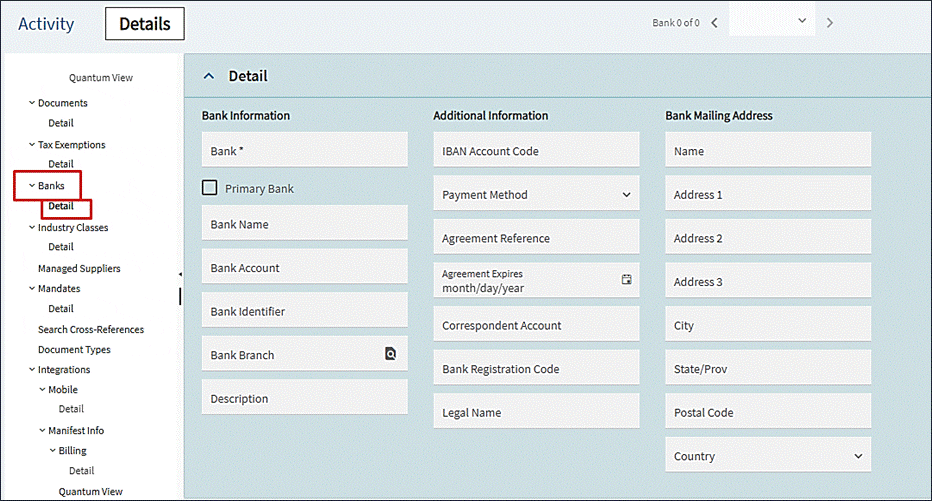Click the Address 3 field
Screen dimensions: 932x501
[768, 281]
